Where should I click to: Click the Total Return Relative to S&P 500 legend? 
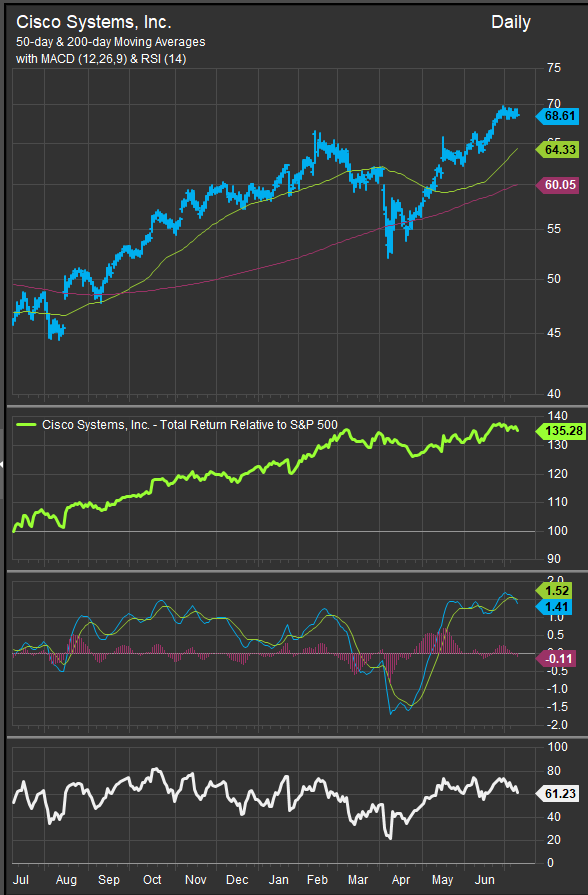(x=190, y=425)
